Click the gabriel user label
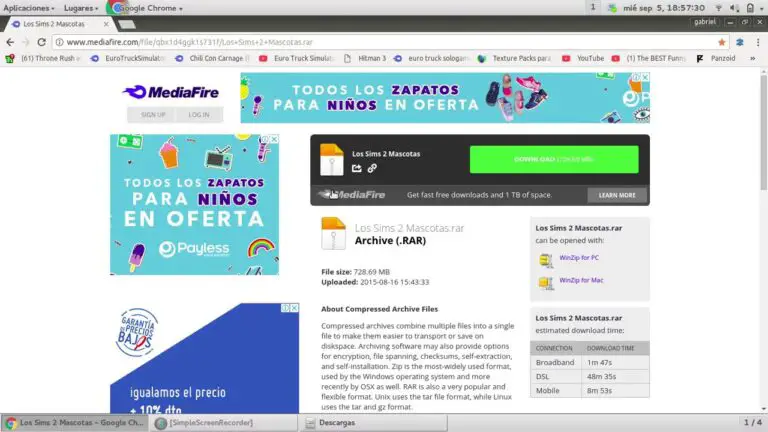768x432 pixels. (x=705, y=22)
